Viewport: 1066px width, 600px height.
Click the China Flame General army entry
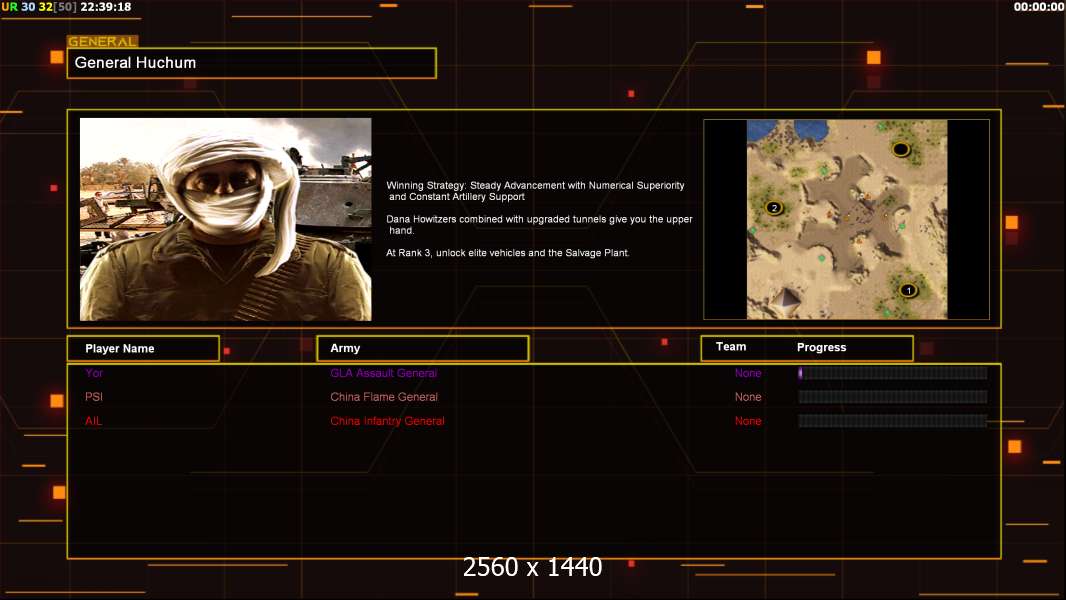click(384, 397)
